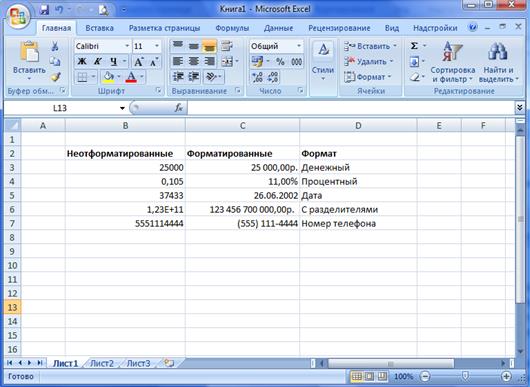Align text to top of cell

(178, 46)
